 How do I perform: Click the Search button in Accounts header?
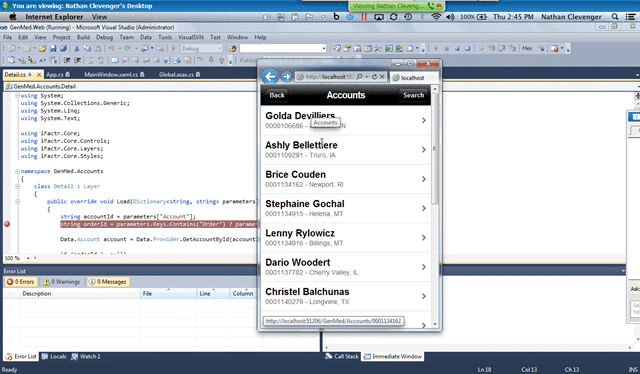(413, 95)
